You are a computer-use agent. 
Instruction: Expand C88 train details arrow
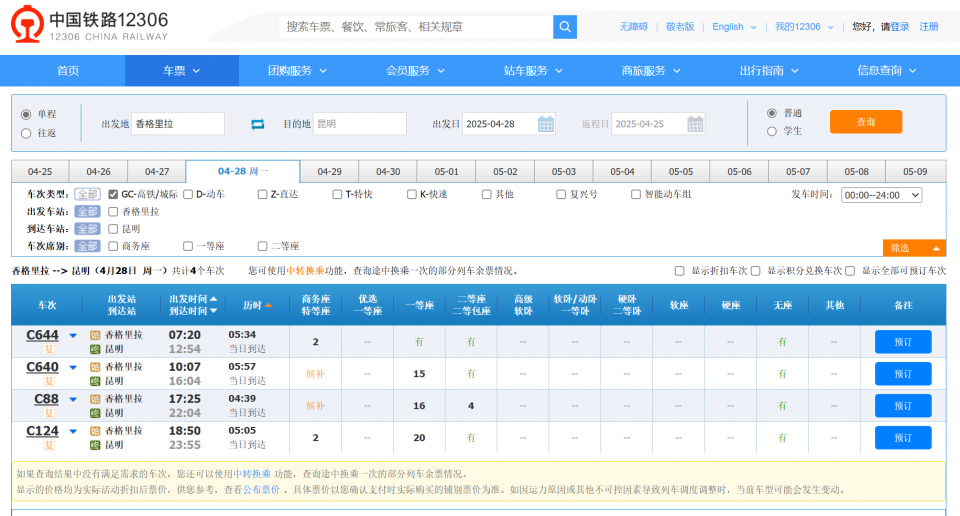(x=73, y=399)
